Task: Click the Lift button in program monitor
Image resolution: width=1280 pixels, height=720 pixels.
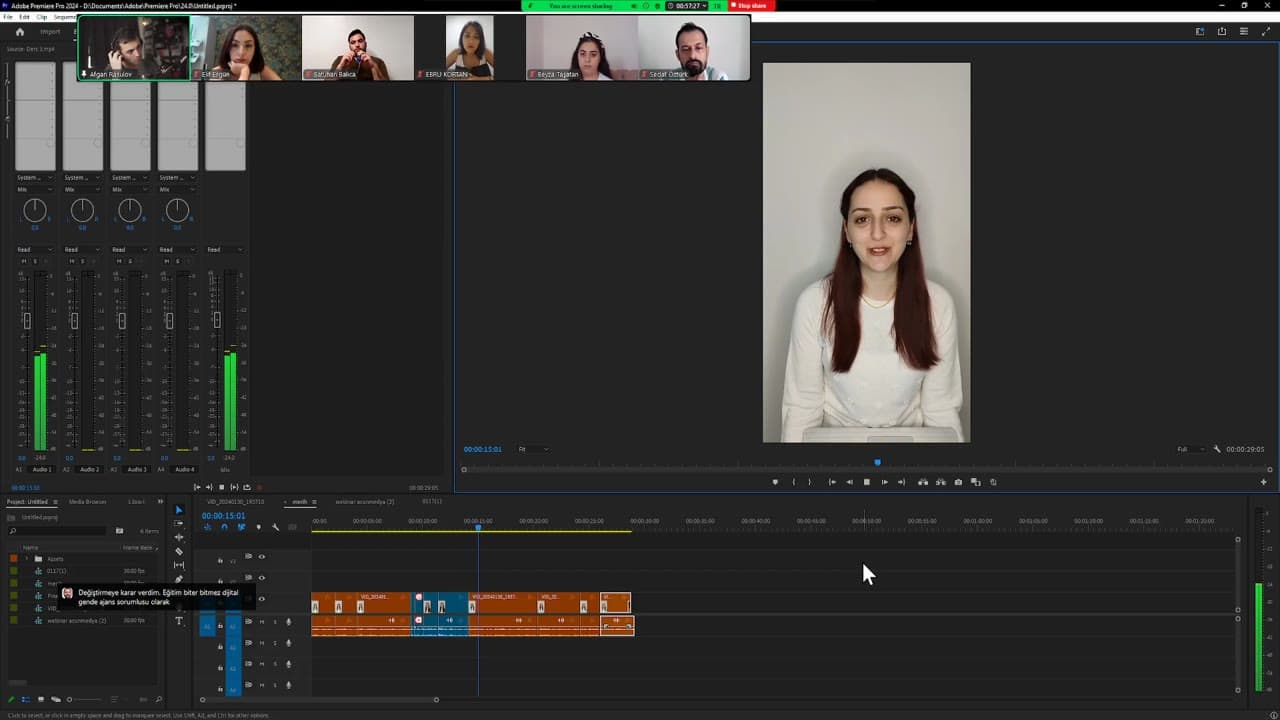Action: 923,482
